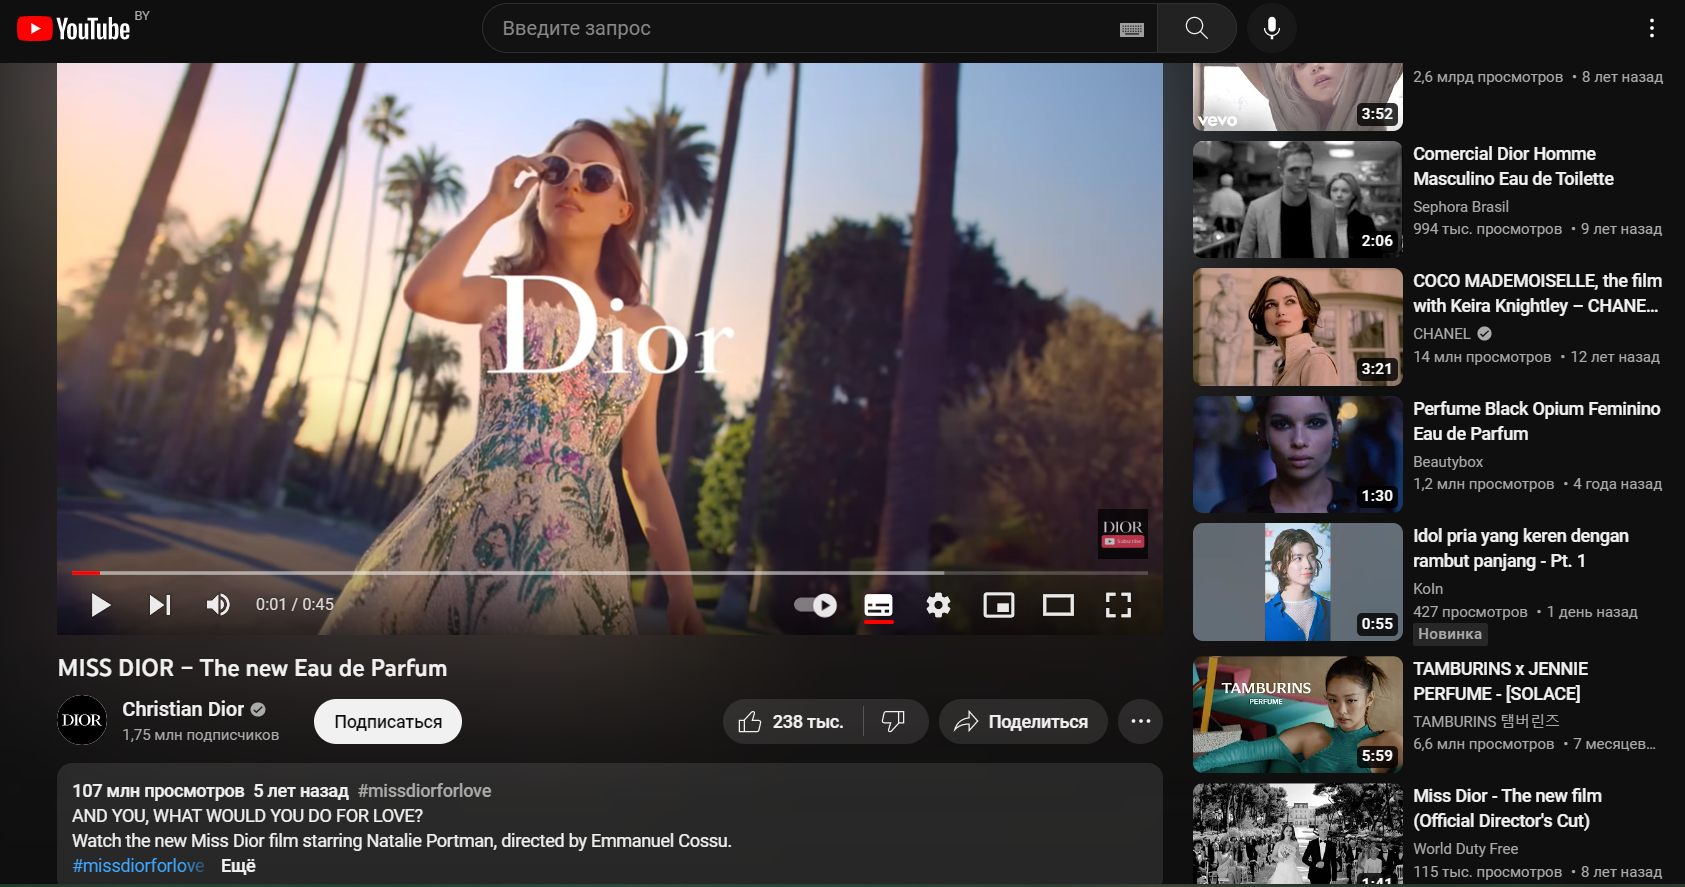Open the vevo thumbnail video 3:52
Screen dimensions: 1685x887
[1298, 97]
